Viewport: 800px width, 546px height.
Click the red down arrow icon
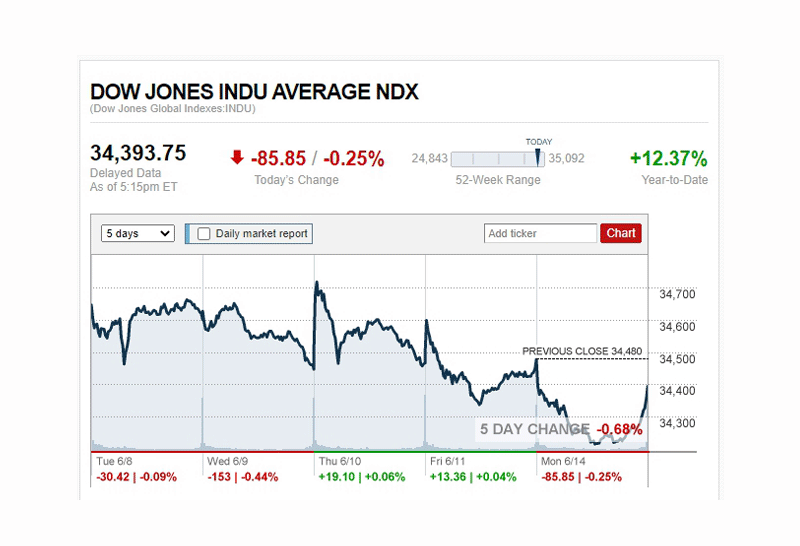click(x=236, y=157)
